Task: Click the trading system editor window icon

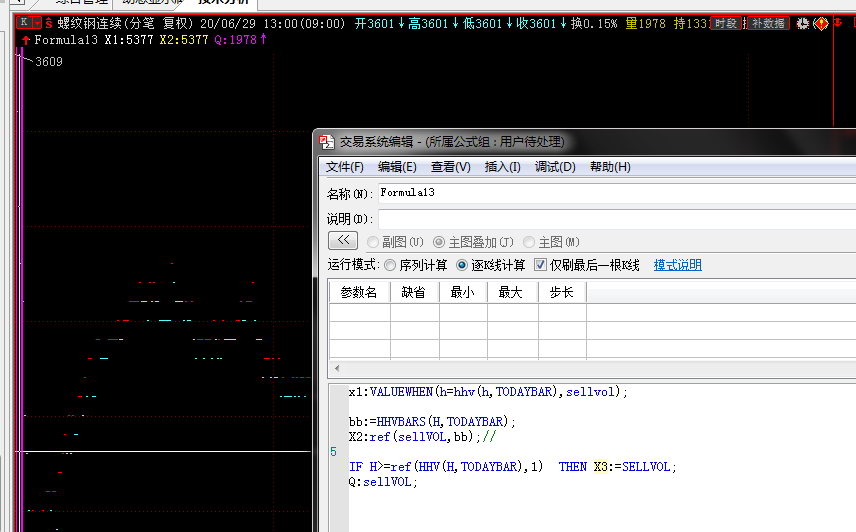Action: coord(326,142)
